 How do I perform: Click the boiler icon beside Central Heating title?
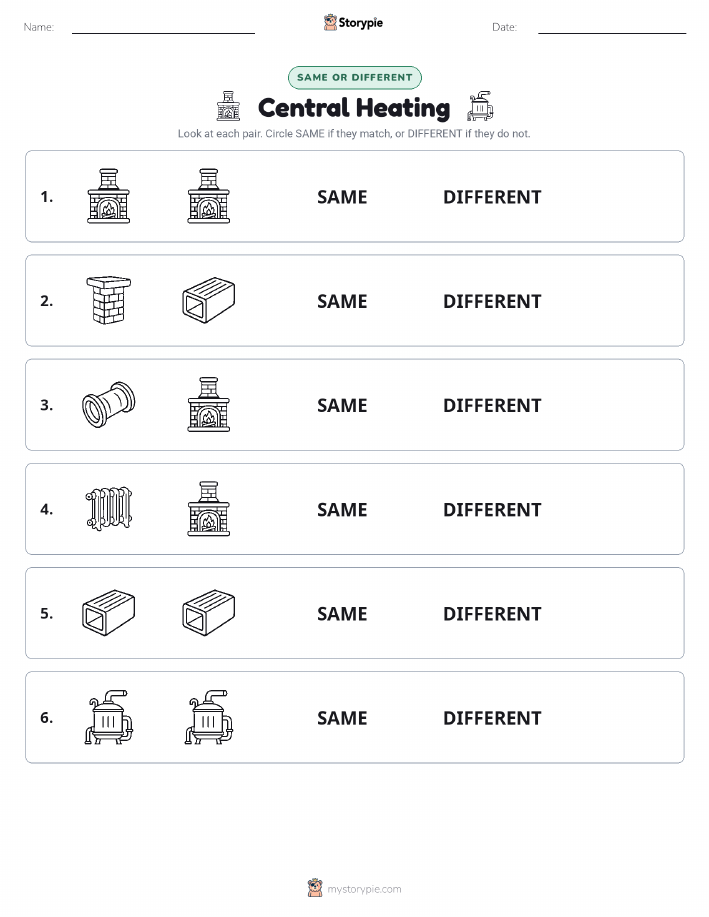click(x=480, y=106)
